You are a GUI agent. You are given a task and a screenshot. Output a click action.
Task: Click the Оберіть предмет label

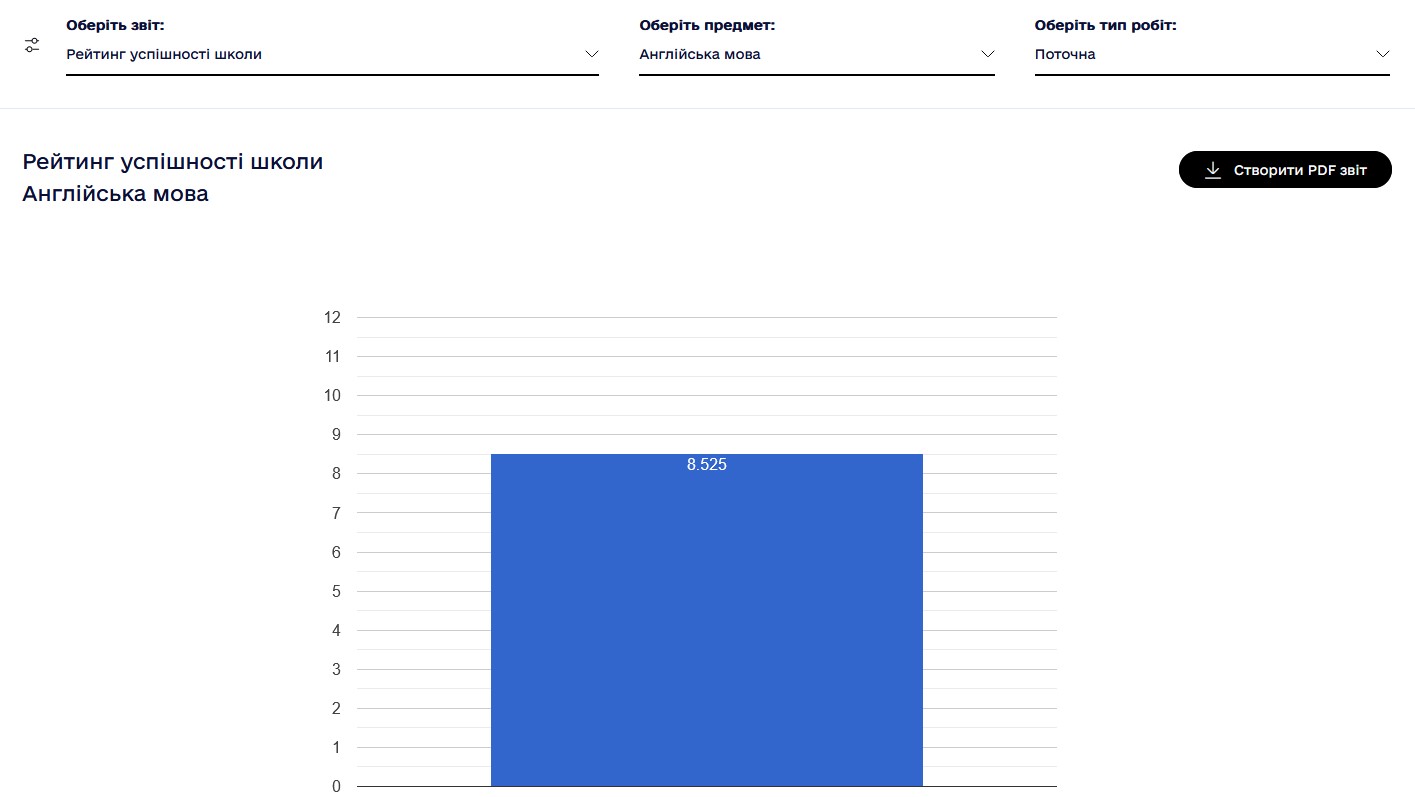point(707,25)
